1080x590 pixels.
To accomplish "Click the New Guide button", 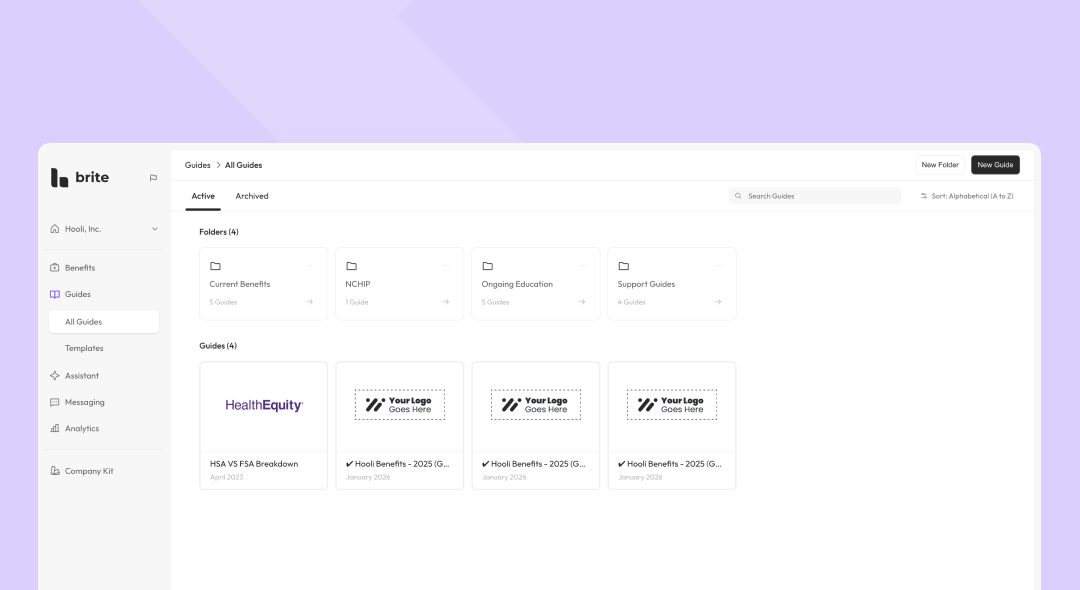I will coord(995,165).
